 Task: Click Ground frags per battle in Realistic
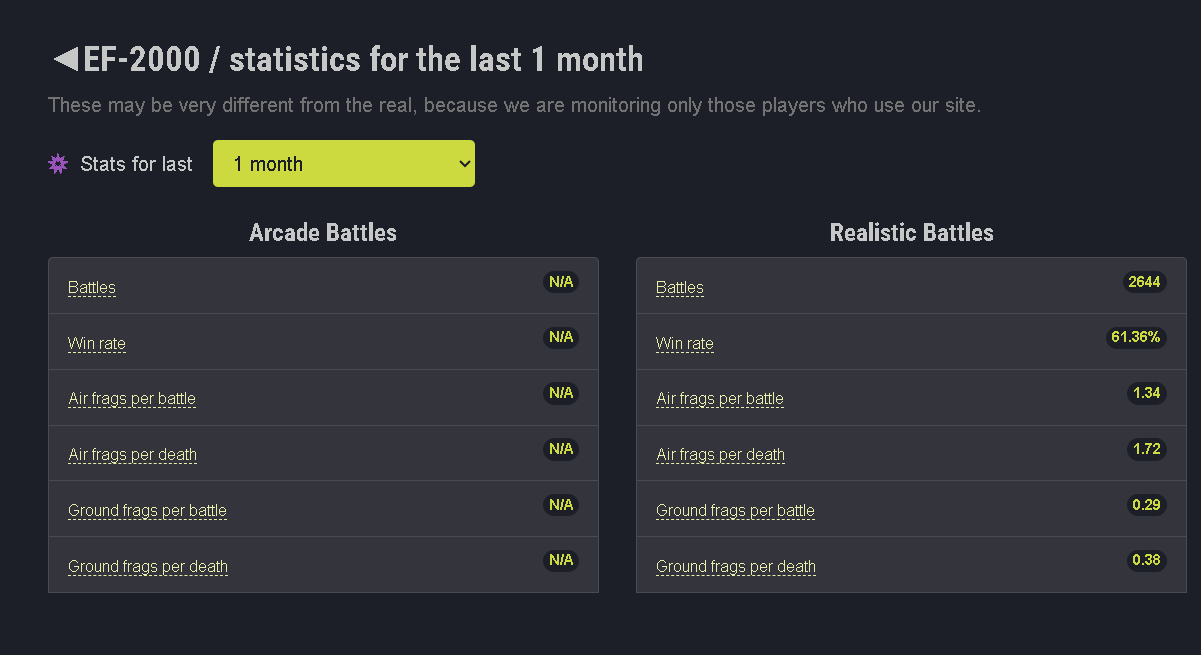(735, 511)
